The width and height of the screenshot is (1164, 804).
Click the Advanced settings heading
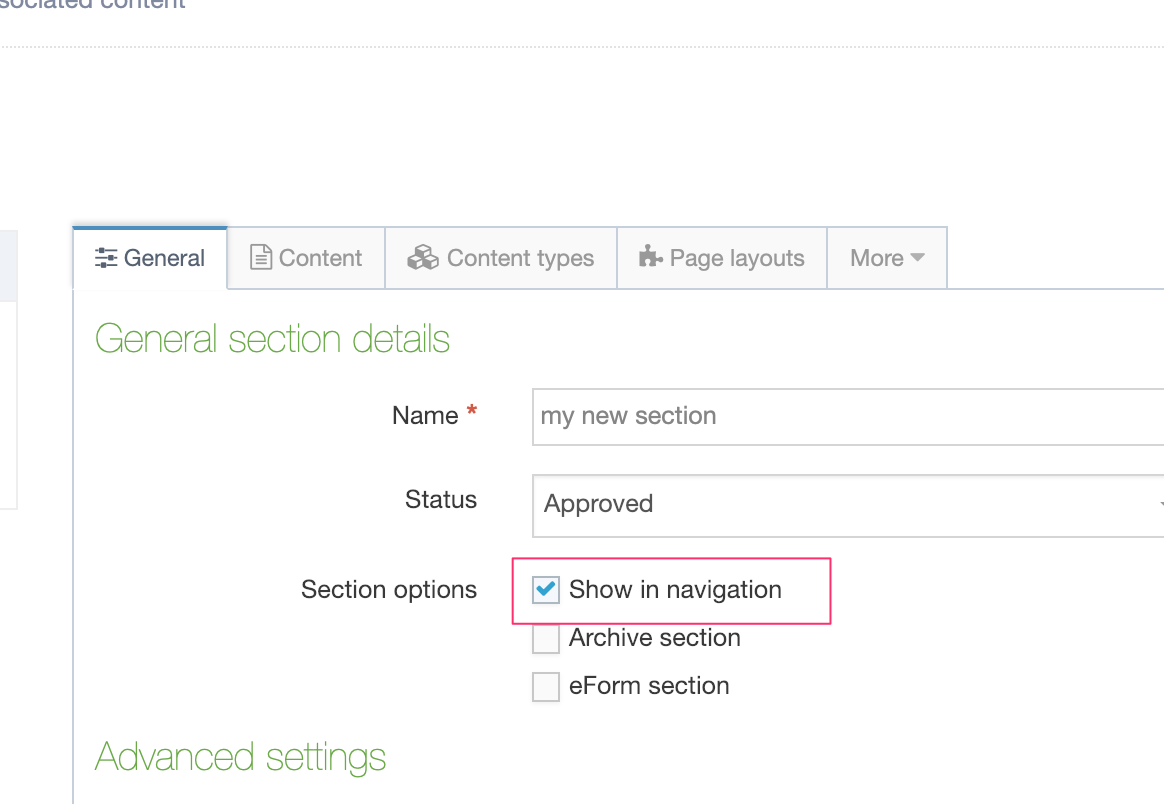click(x=241, y=757)
